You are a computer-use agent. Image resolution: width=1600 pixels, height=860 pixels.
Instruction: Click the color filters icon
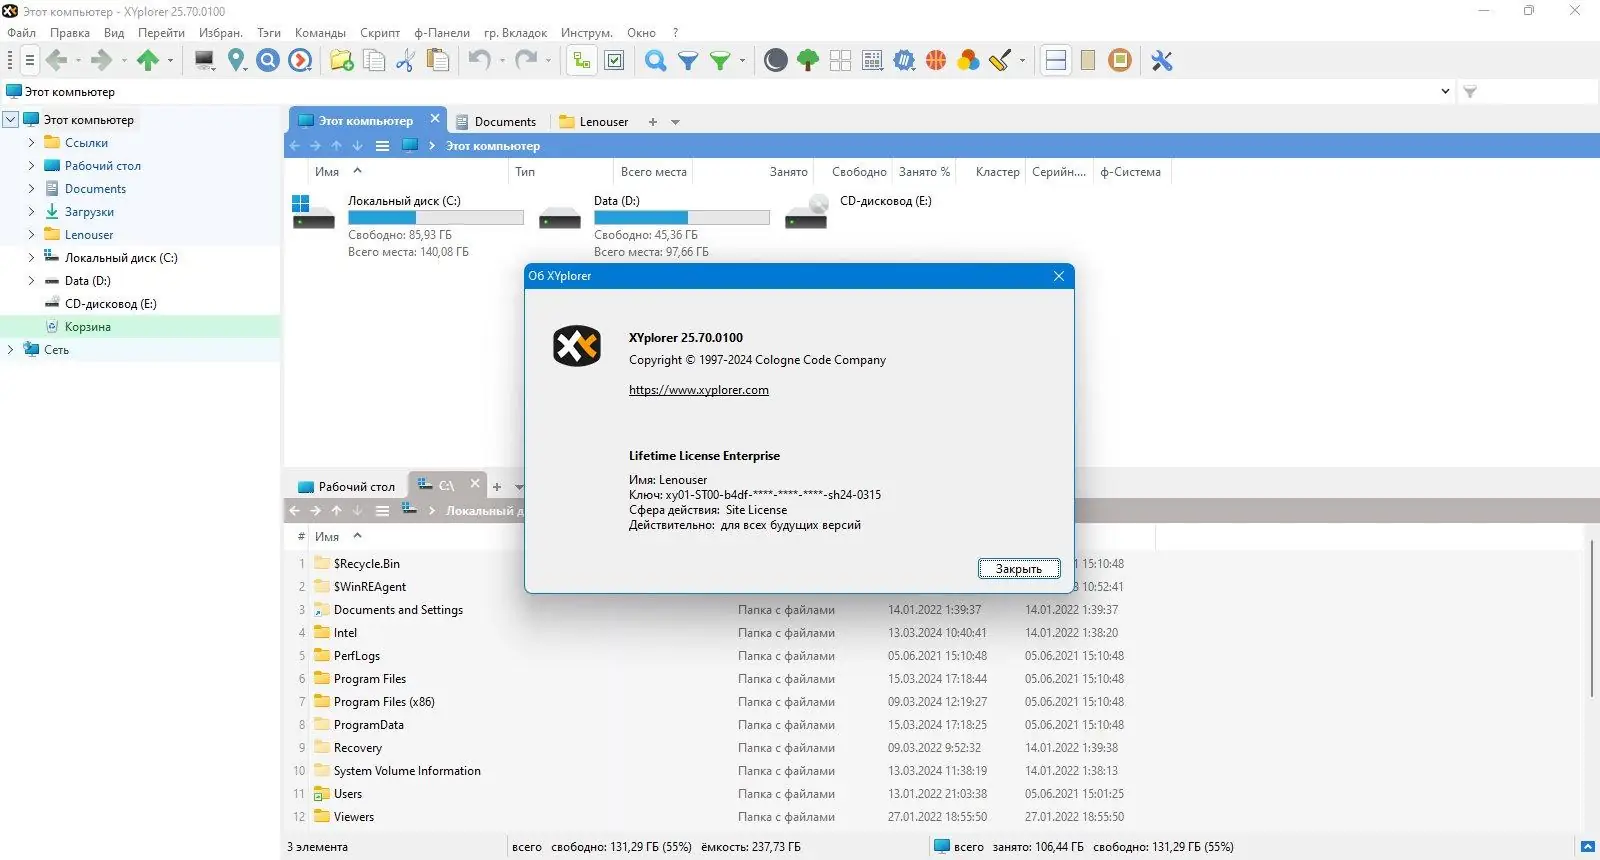point(968,61)
